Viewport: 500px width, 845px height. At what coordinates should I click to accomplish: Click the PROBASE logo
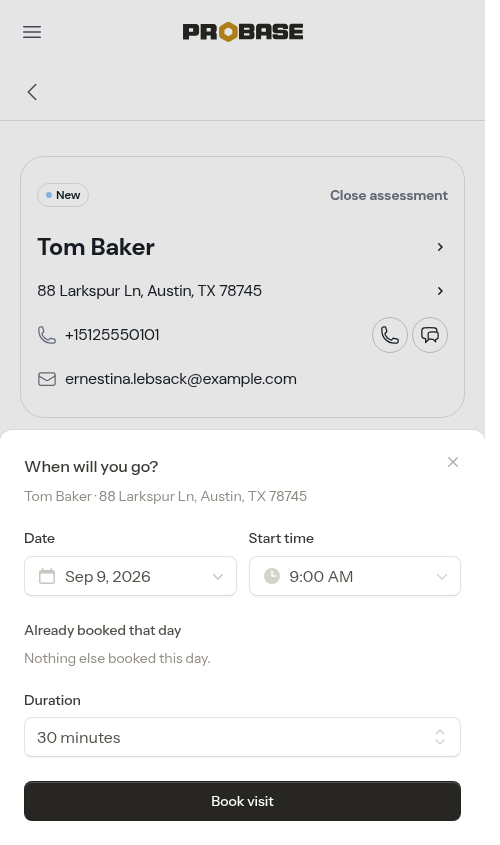pyautogui.click(x=243, y=32)
